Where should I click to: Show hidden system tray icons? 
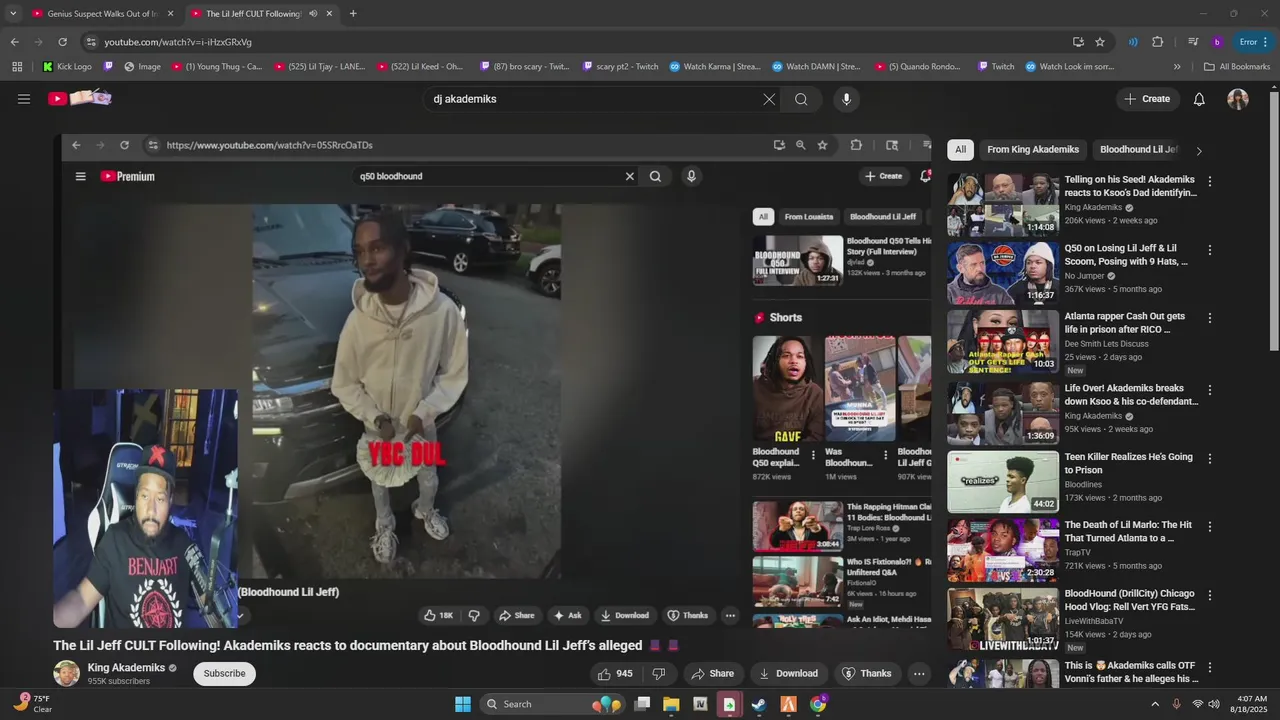(1155, 704)
